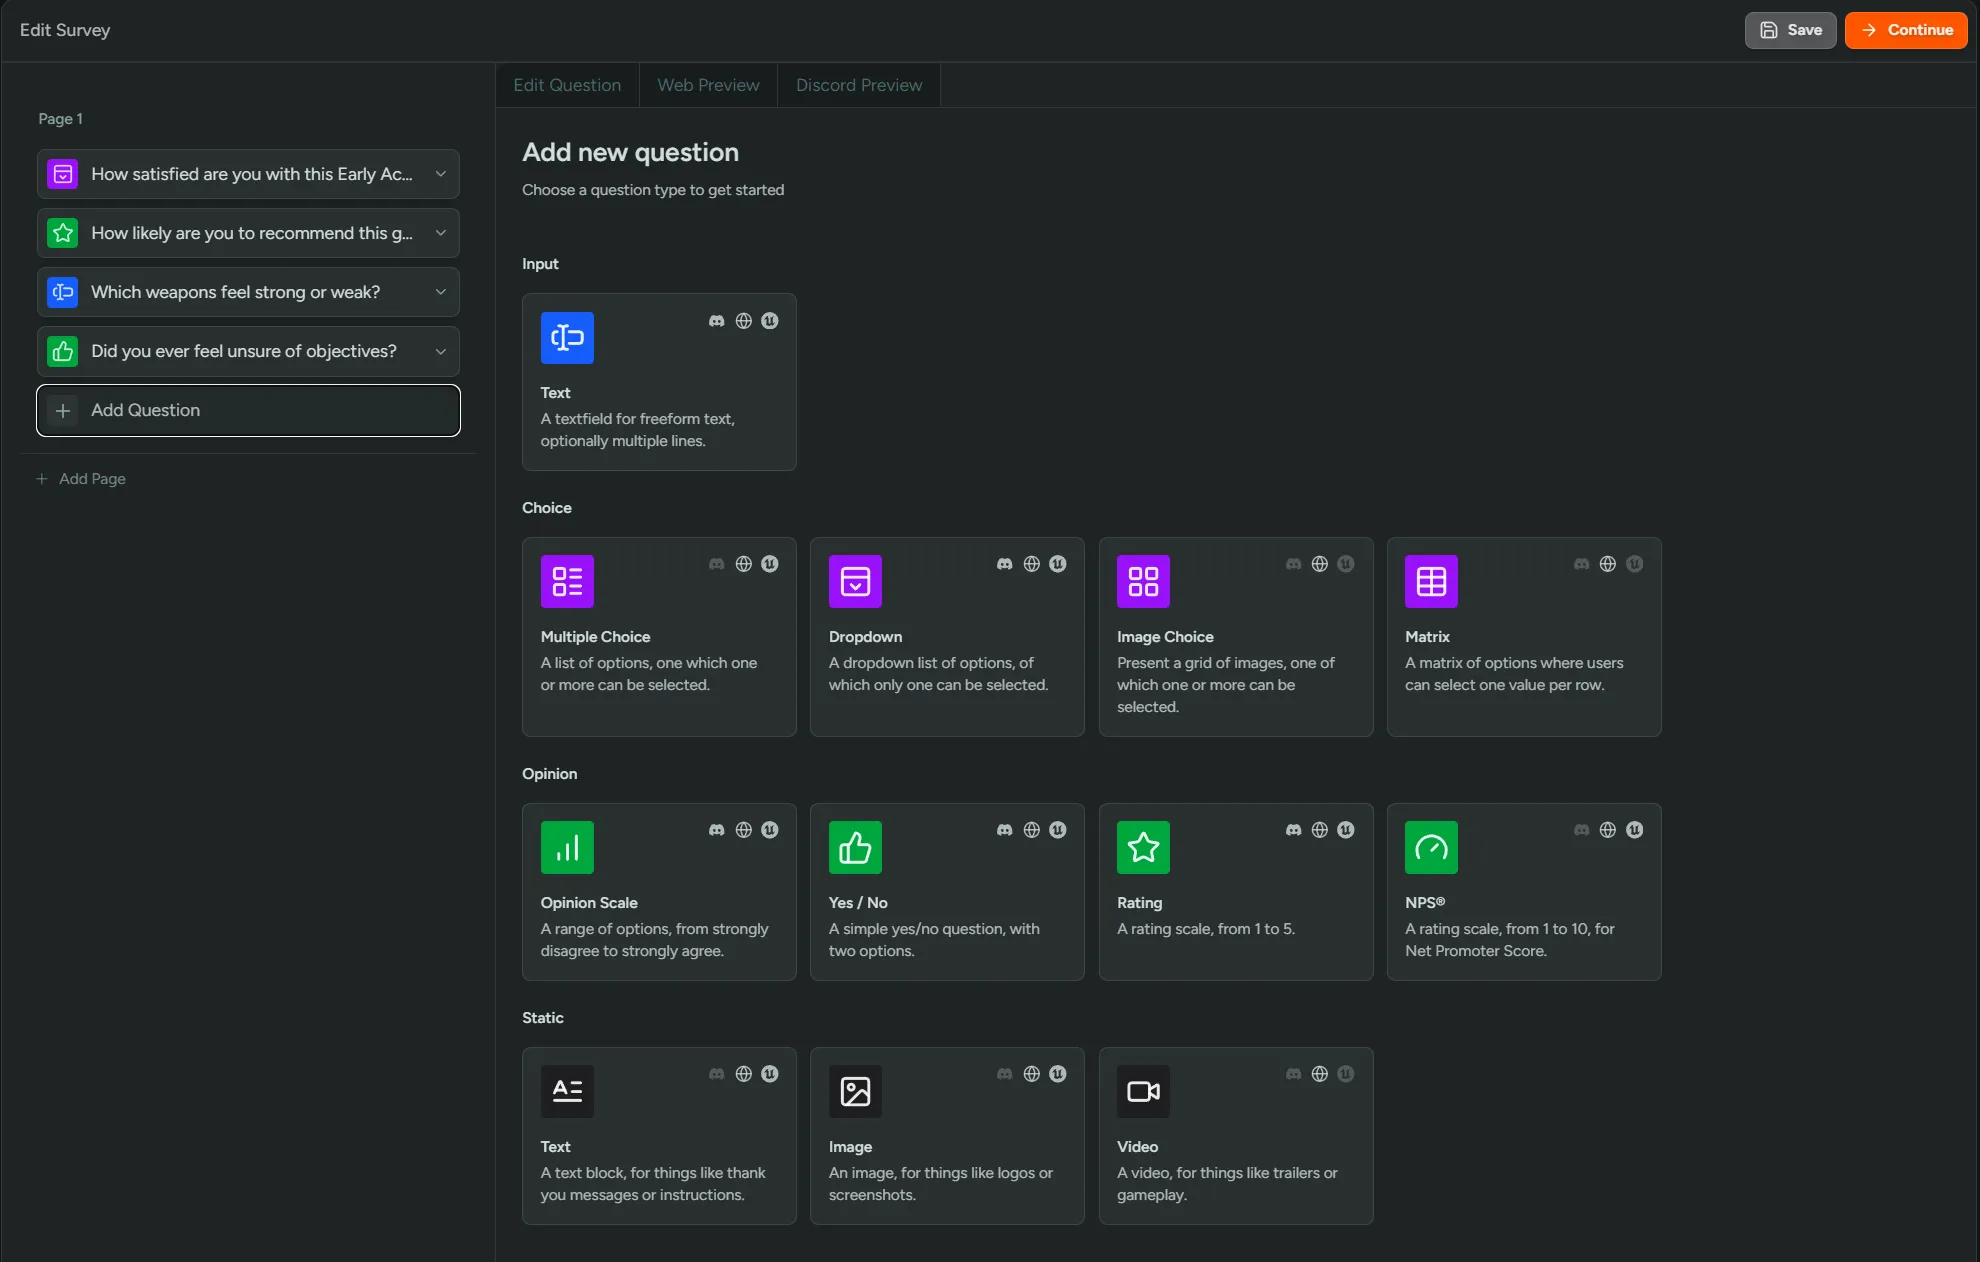Click the Save button

[1790, 30]
